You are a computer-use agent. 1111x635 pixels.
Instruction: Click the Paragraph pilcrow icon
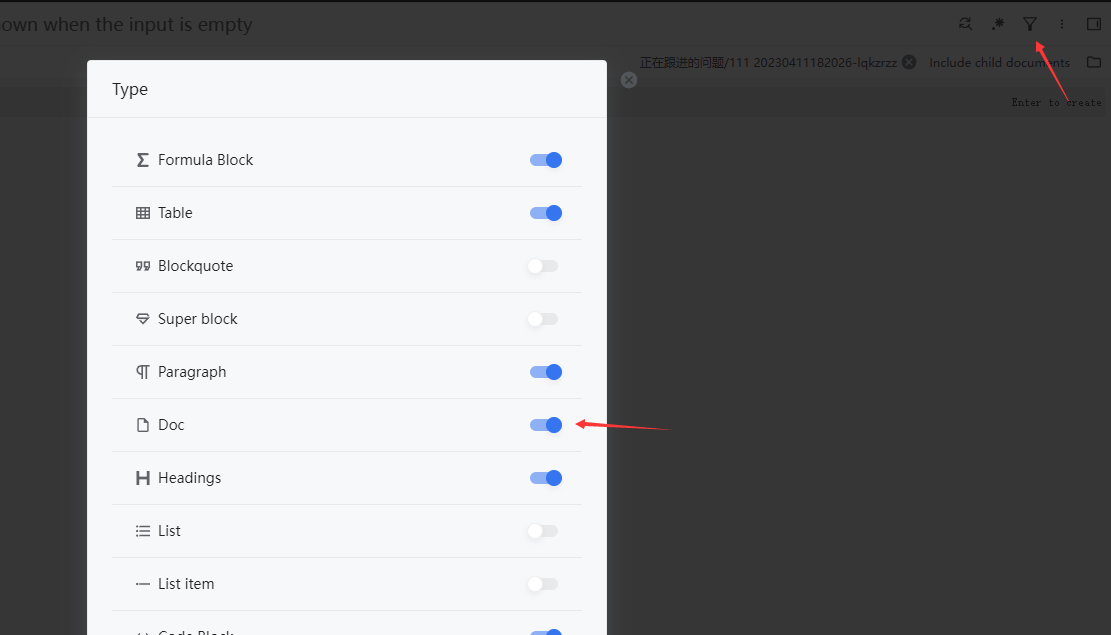click(141, 371)
